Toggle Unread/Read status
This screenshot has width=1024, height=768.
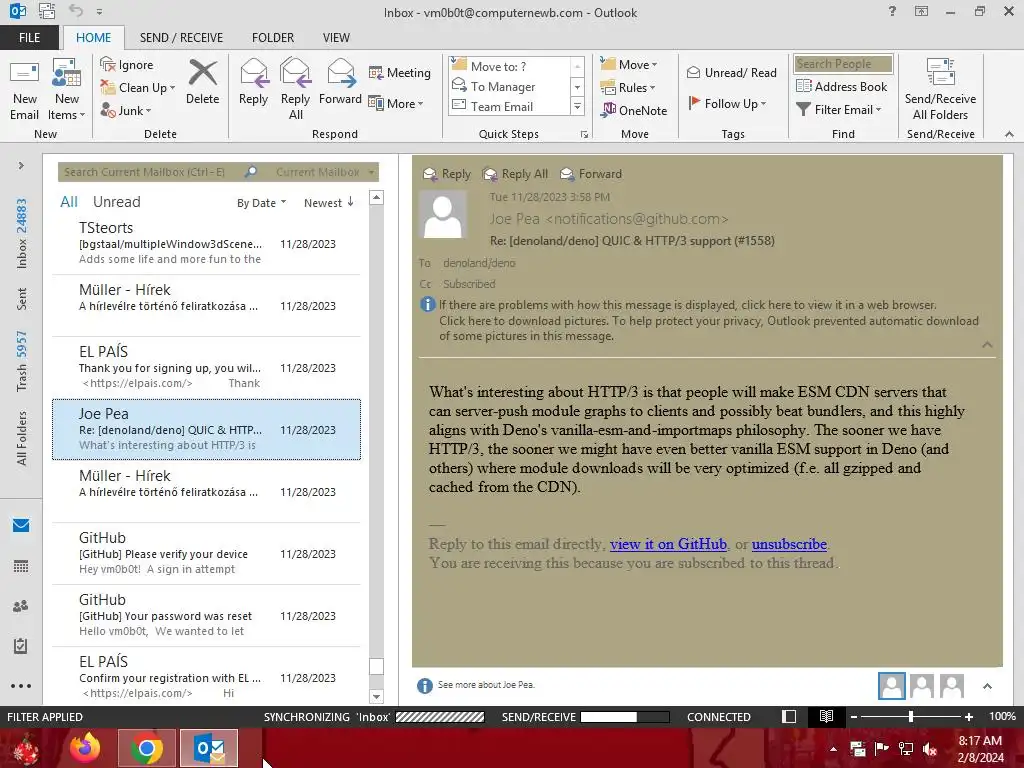[731, 72]
